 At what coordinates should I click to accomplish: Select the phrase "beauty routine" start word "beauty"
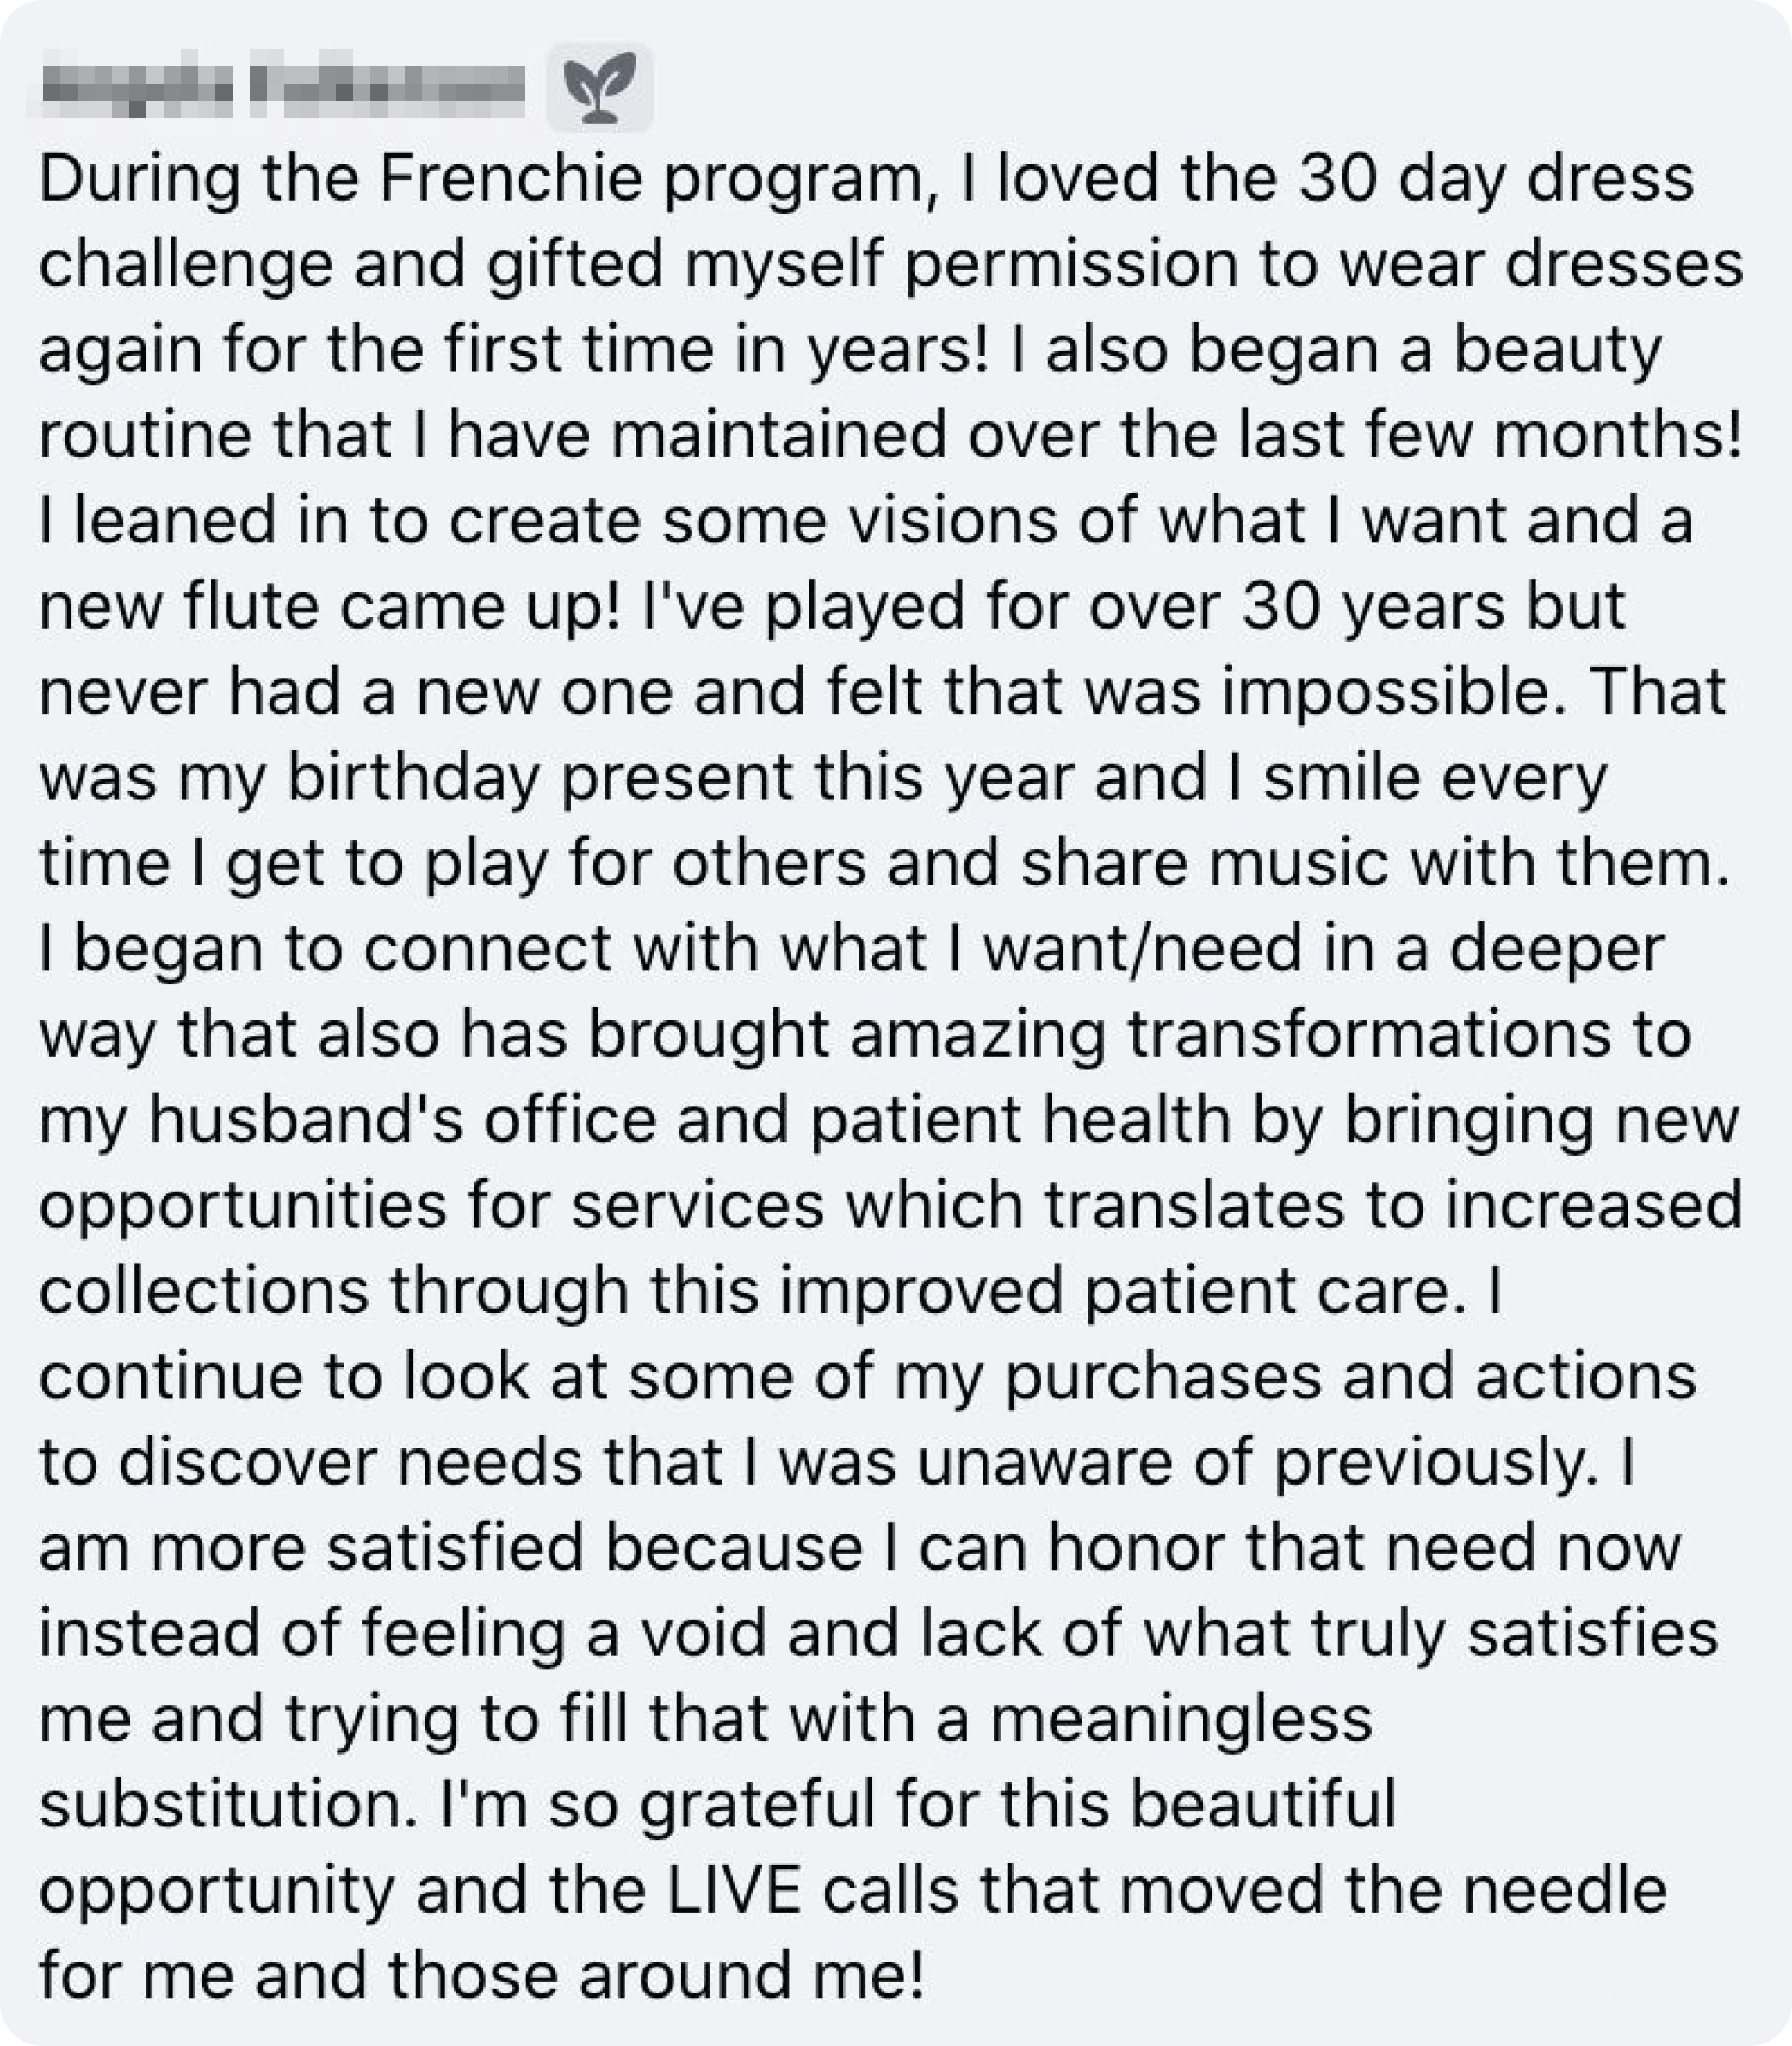[x=1557, y=352]
